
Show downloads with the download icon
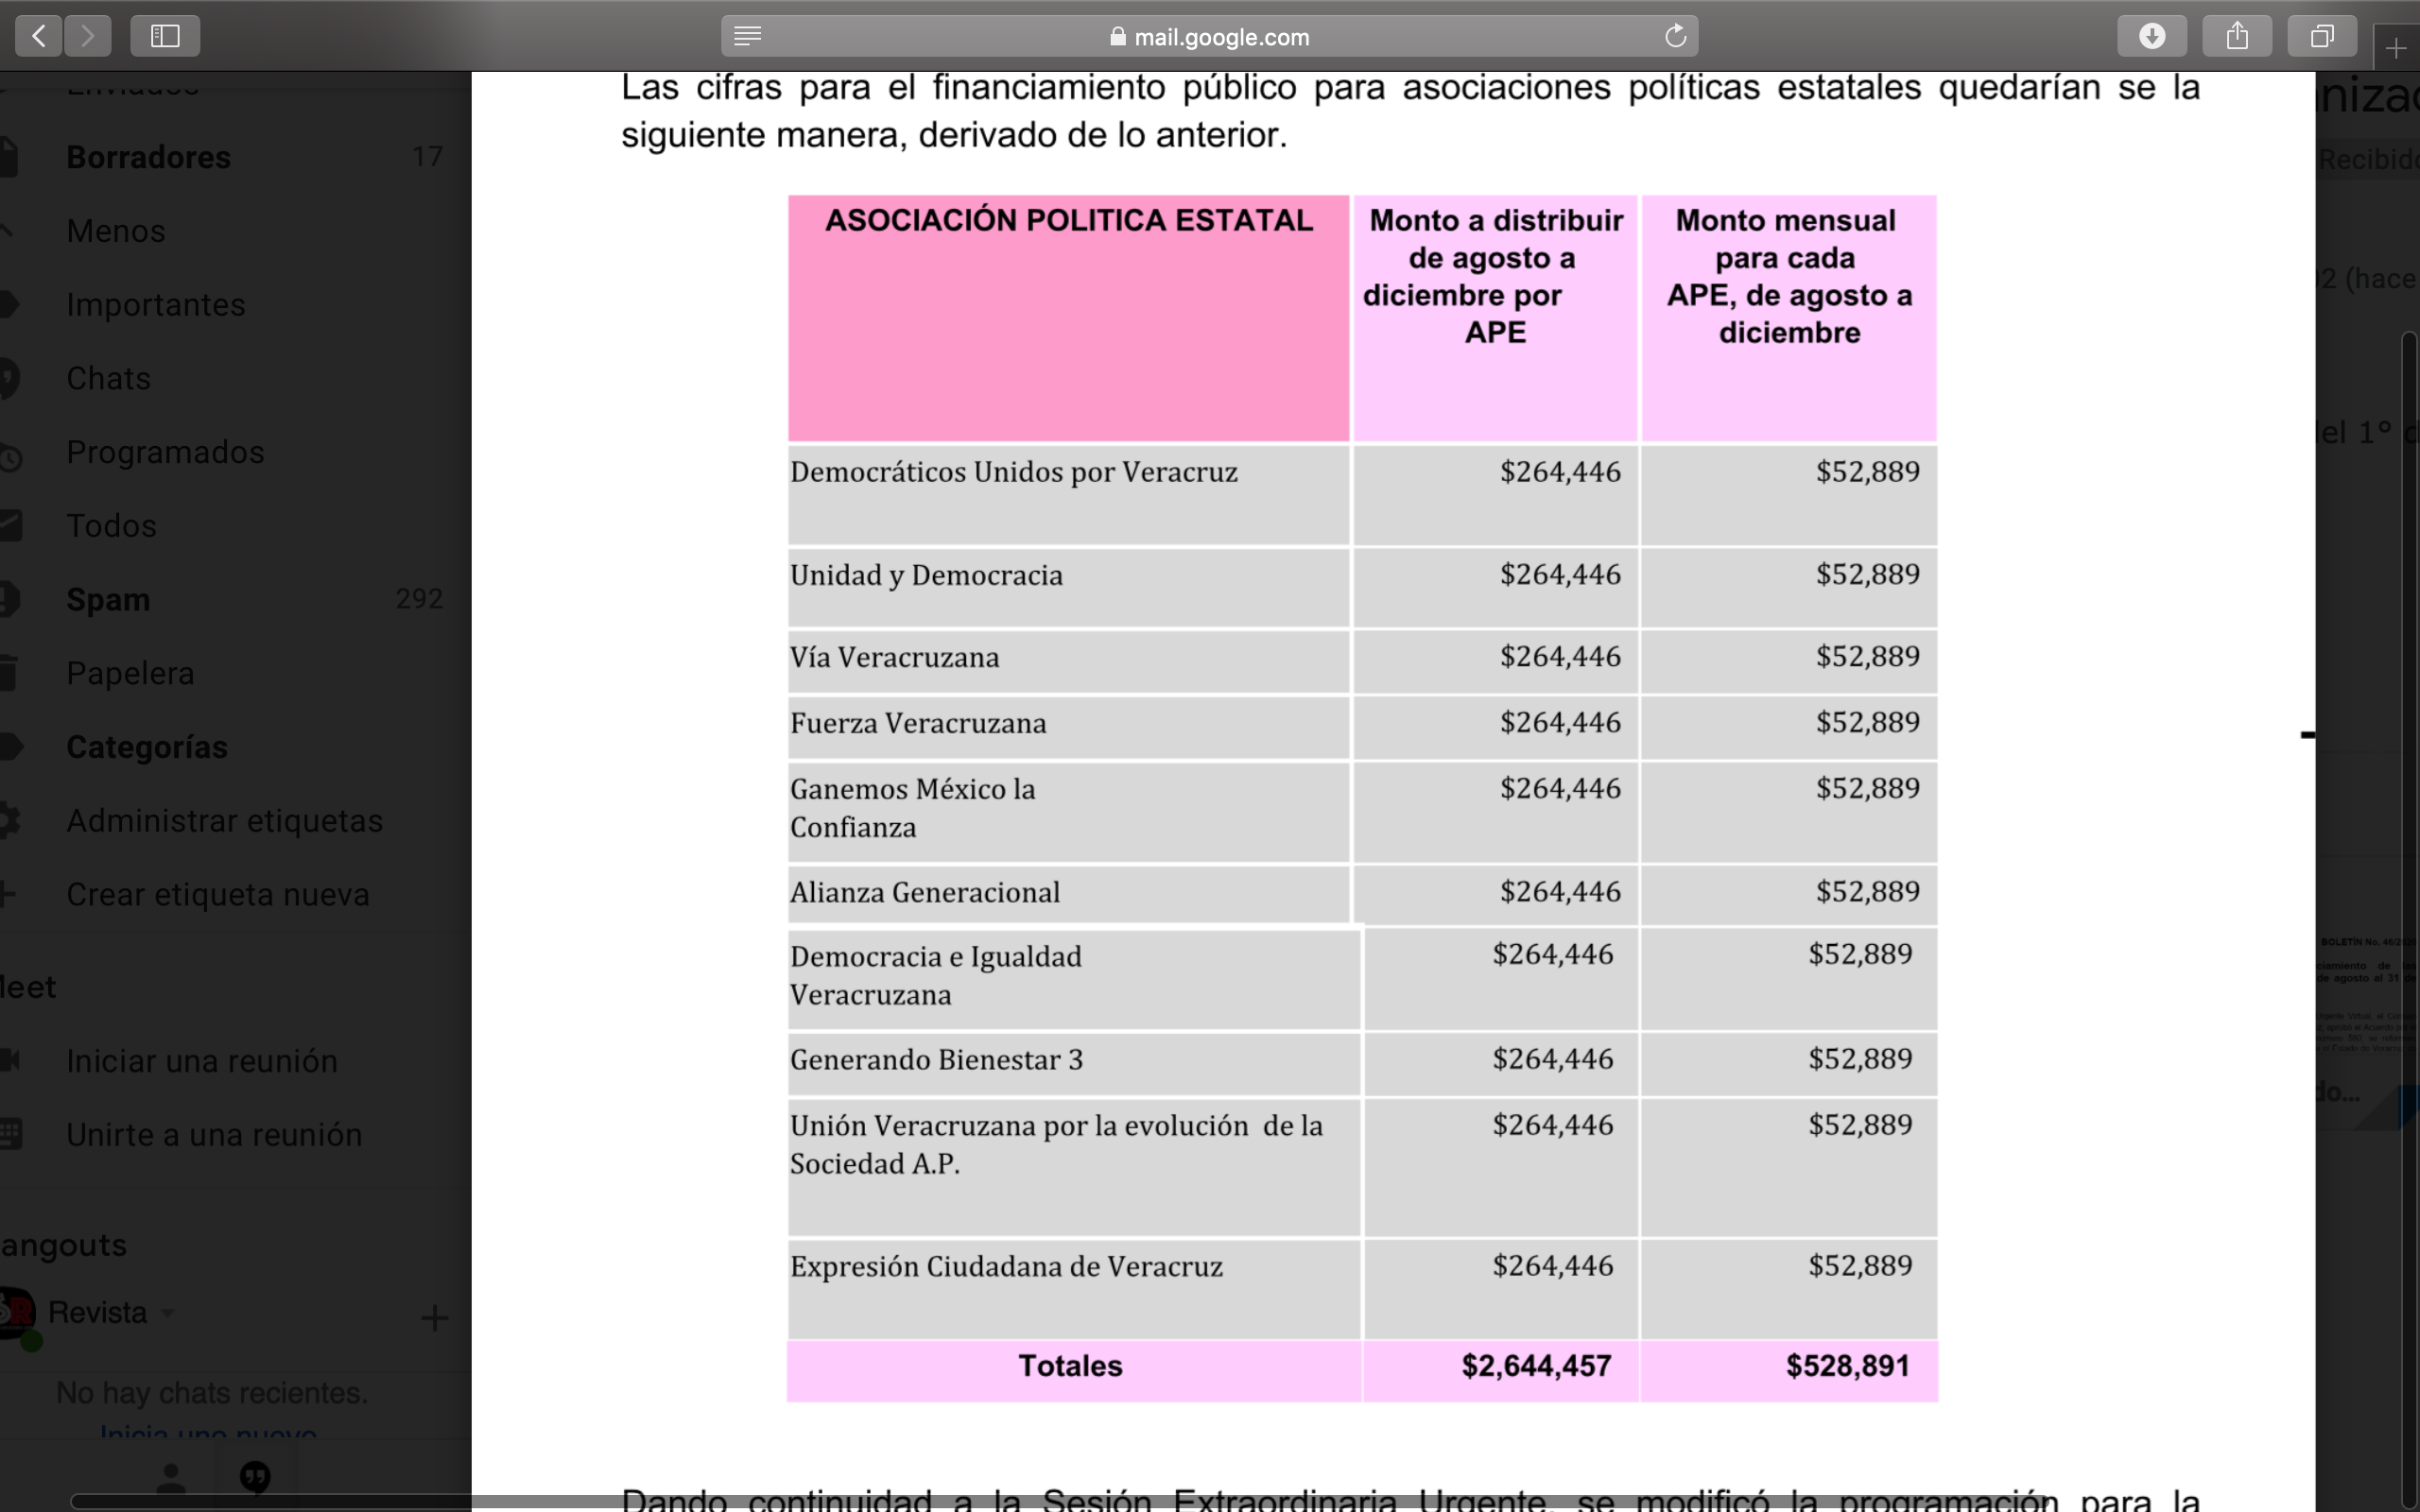click(2151, 36)
